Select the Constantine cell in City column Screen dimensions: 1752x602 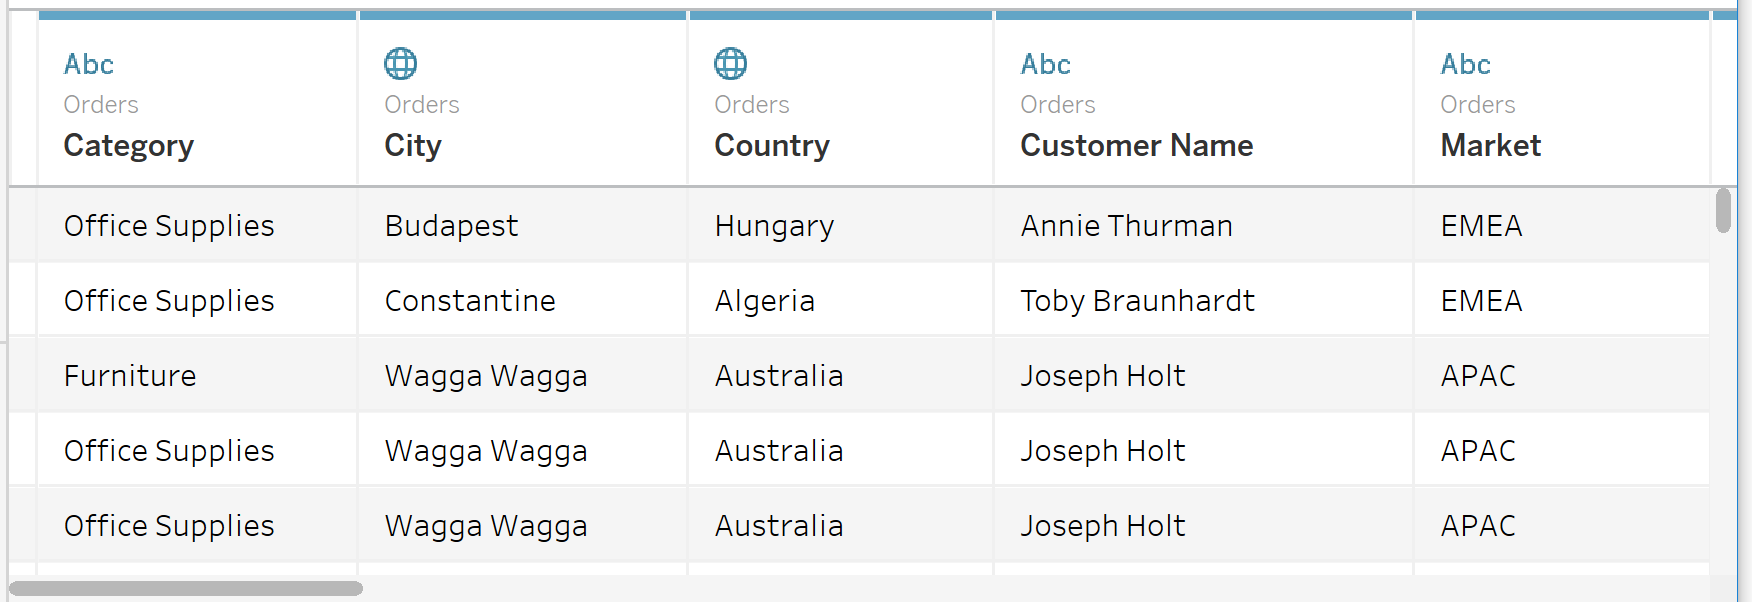coord(470,300)
